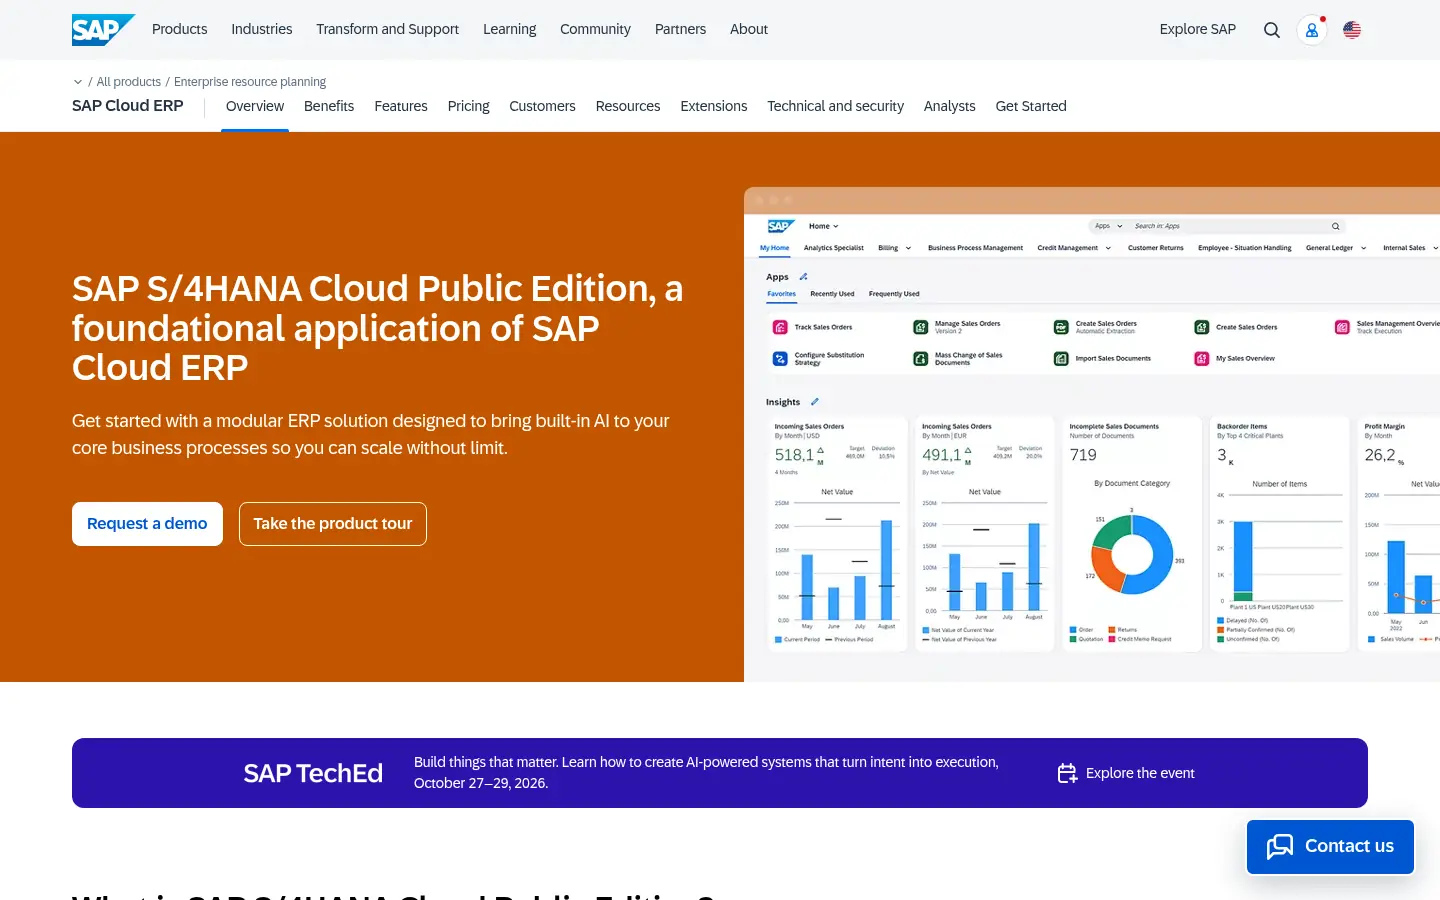The height and width of the screenshot is (900, 1440).
Task: Switch to the Customers tab
Action: coord(542,106)
